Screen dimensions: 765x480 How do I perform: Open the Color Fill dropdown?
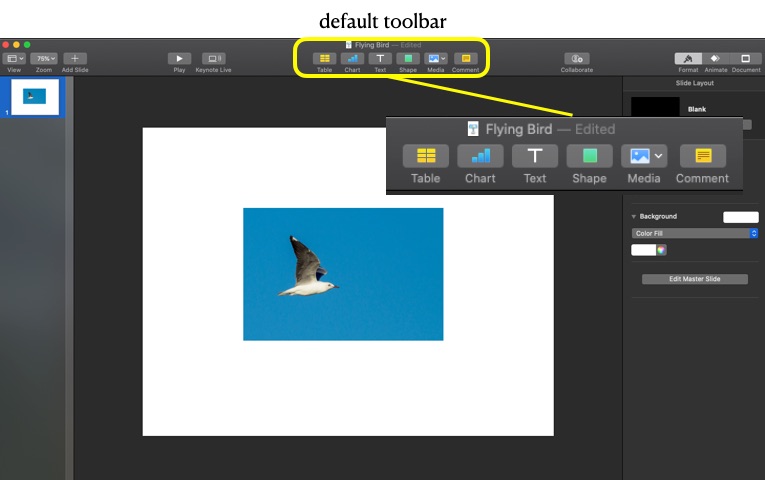(695, 233)
